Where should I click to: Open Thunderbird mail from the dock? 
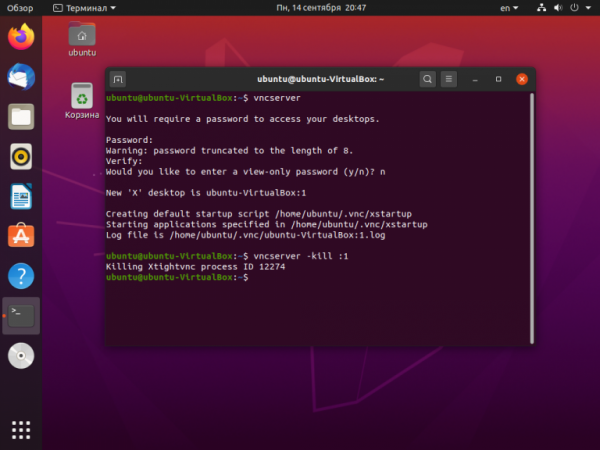[21, 77]
